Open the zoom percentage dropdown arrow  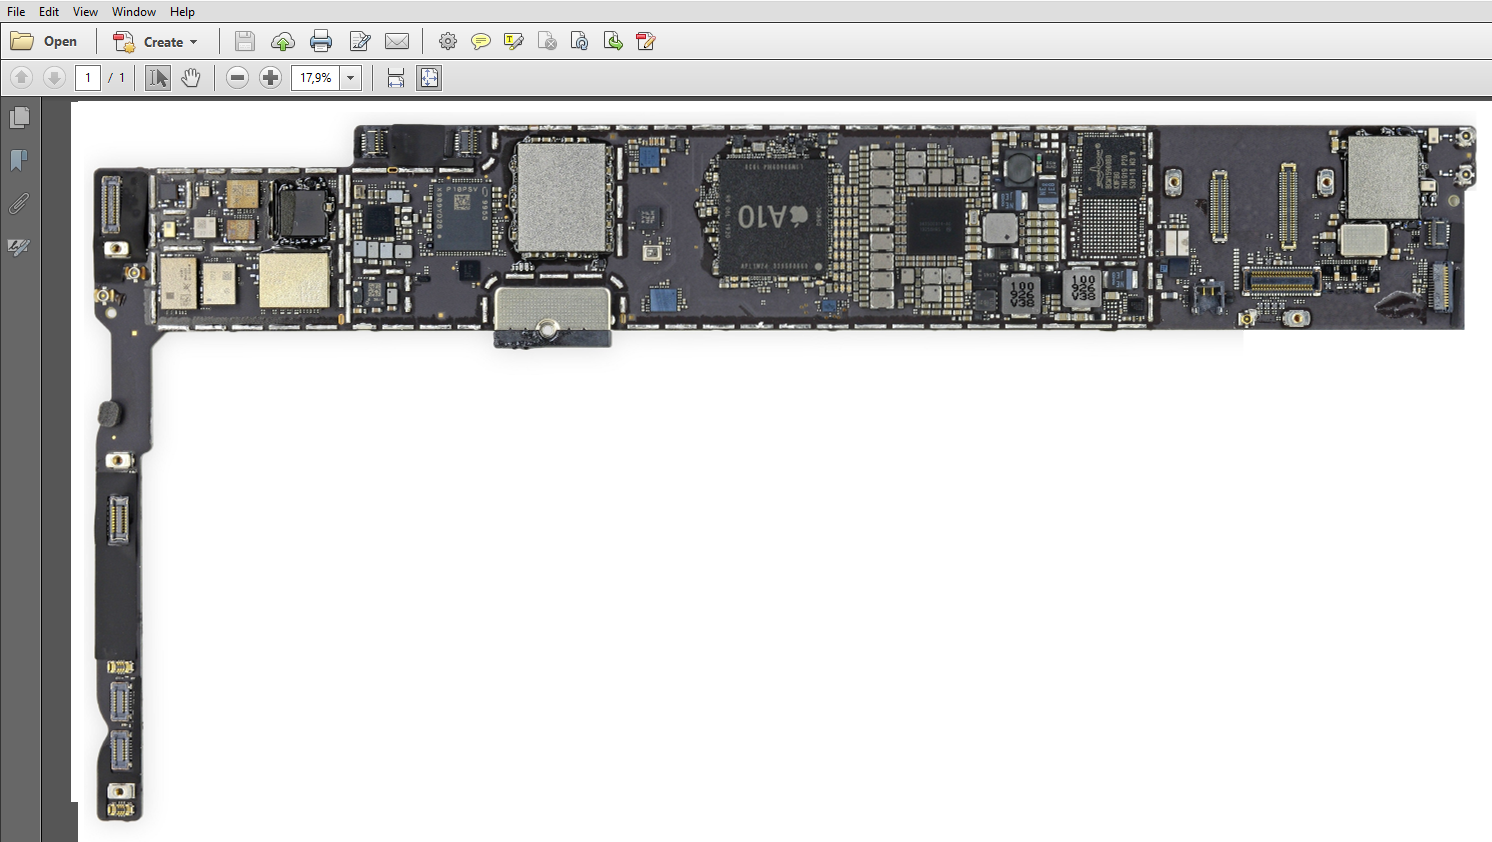[351, 78]
